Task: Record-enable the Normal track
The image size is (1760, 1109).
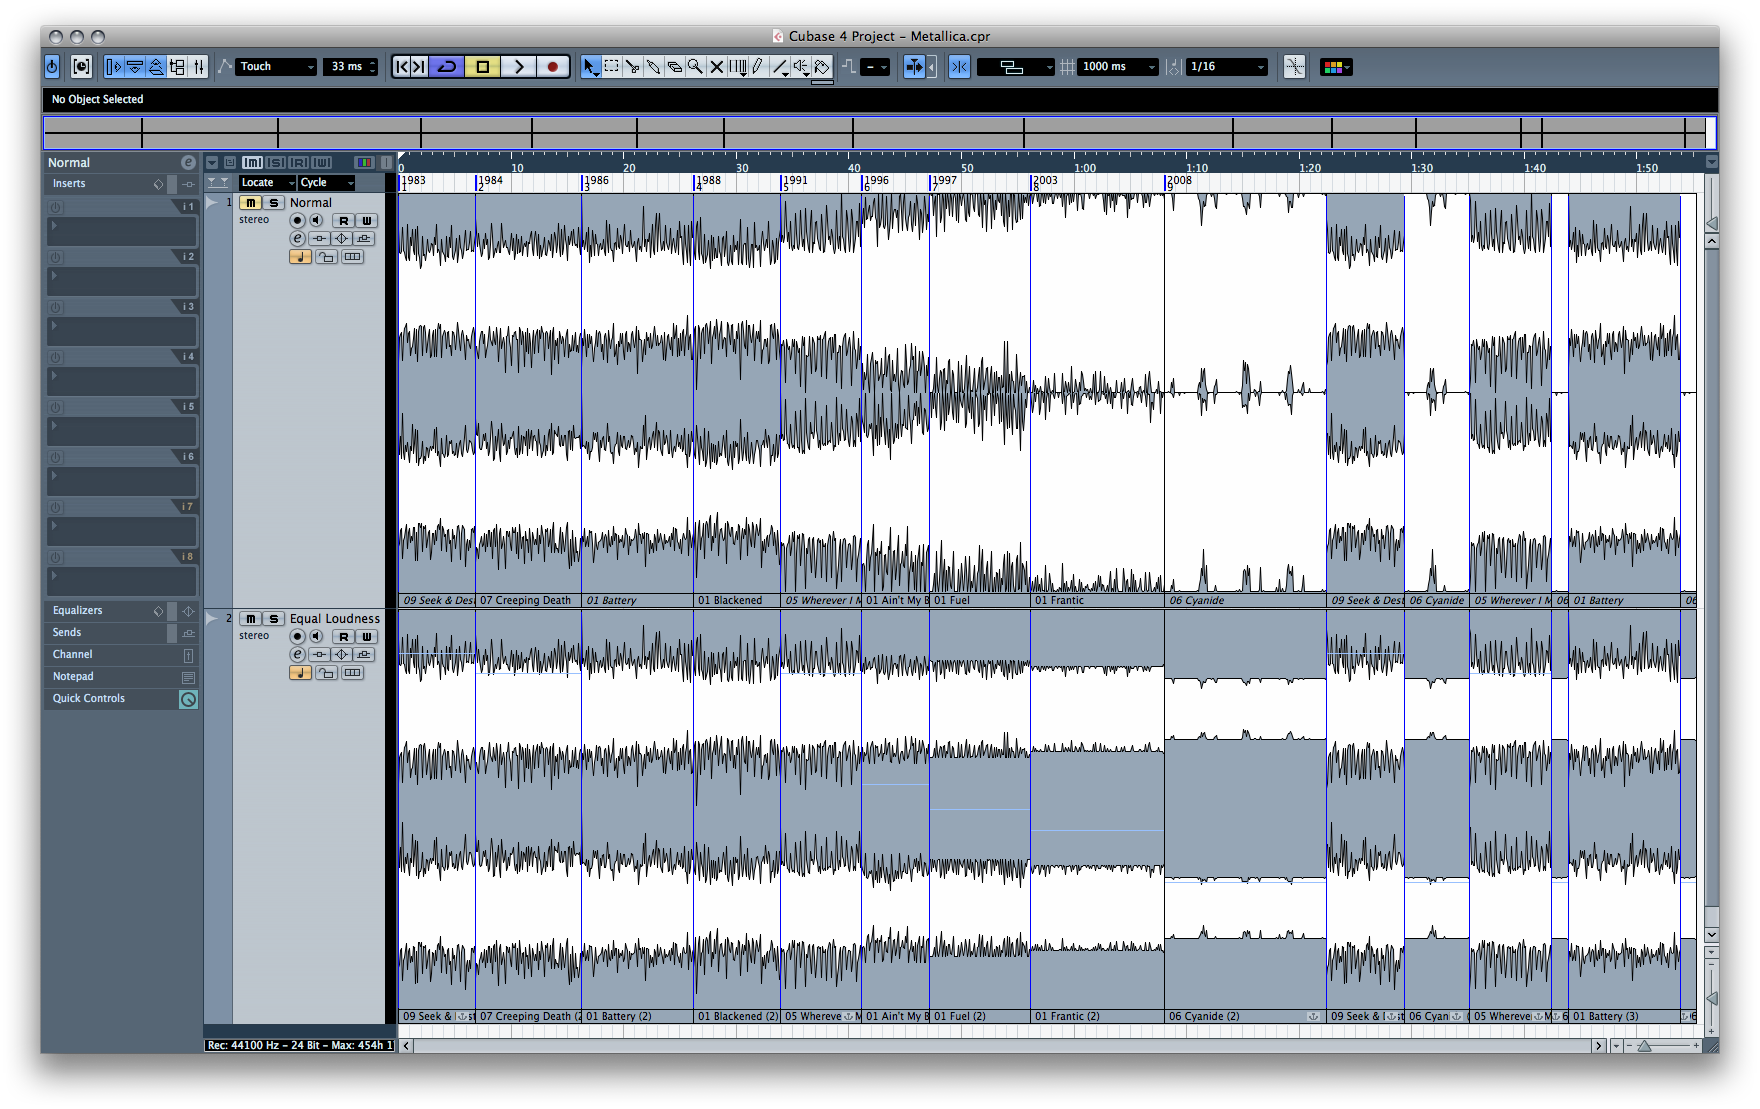Action: point(297,220)
